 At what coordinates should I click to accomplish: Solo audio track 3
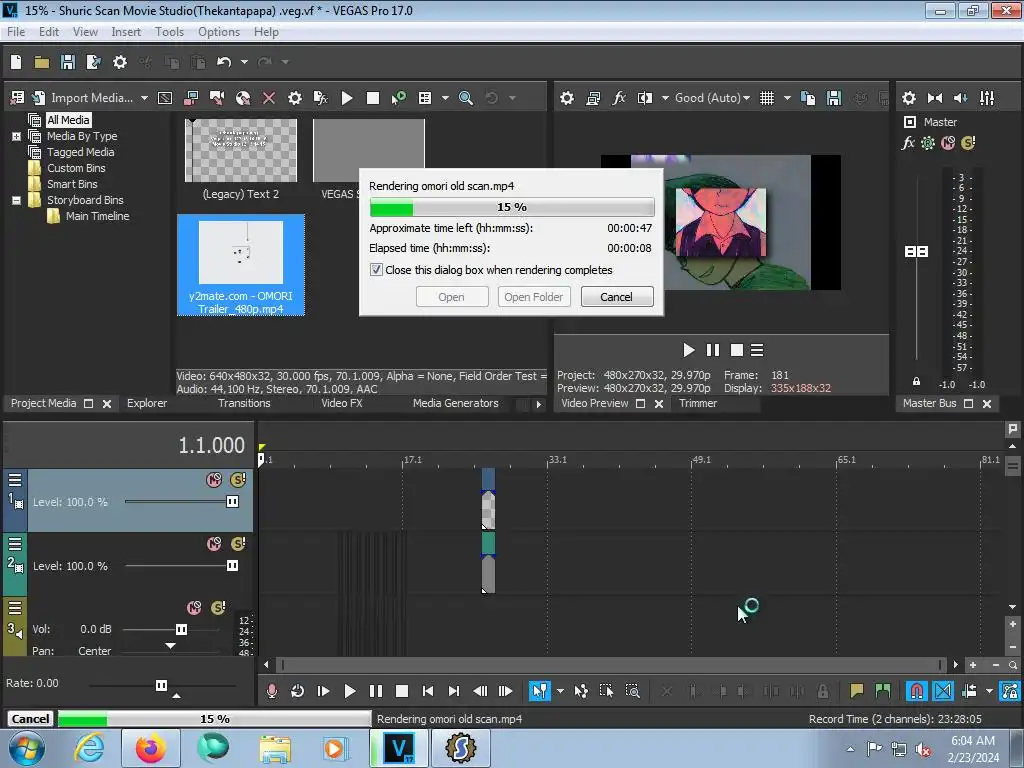point(218,608)
